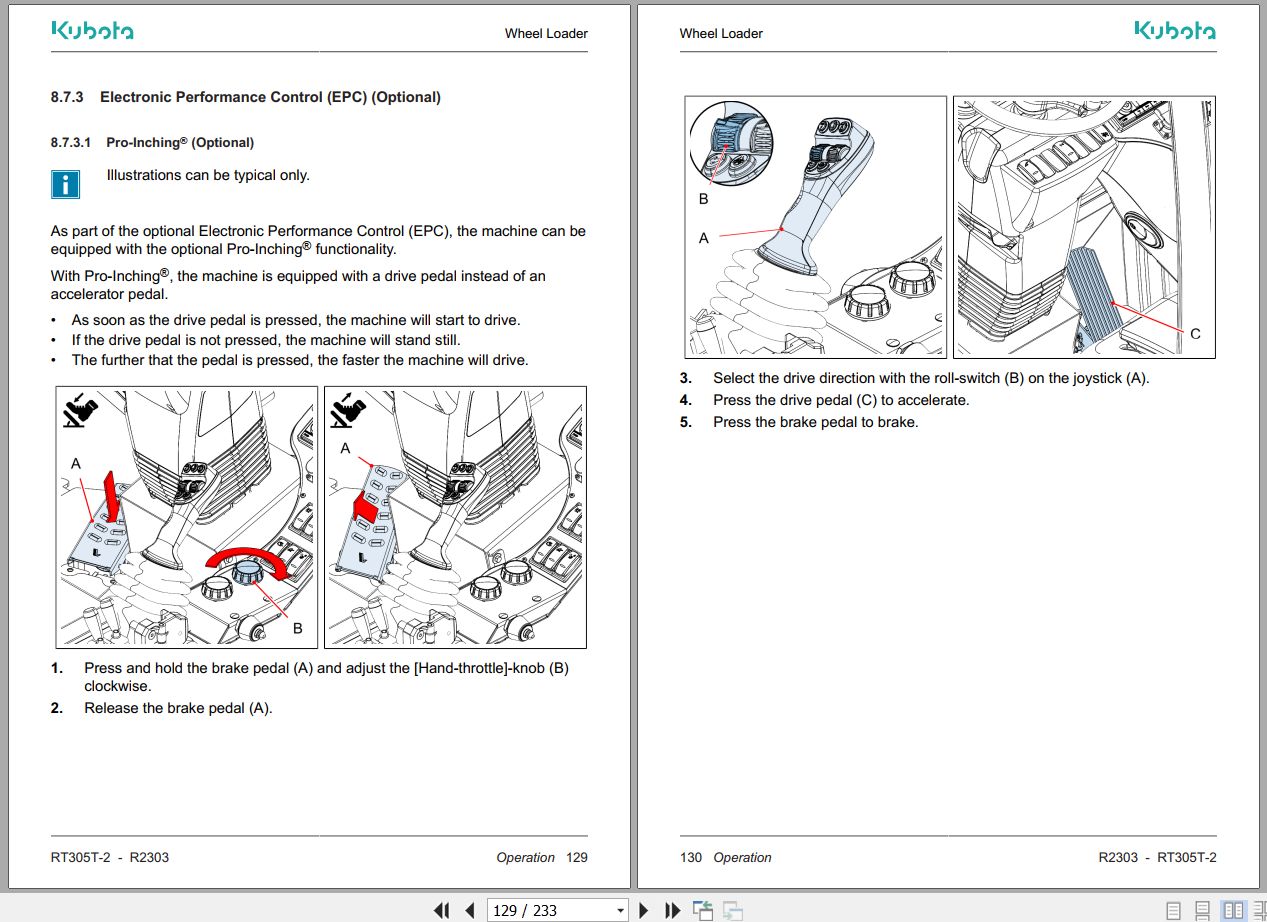Screen dimensions: 1267x922
Task: Open the page number dropdown list
Action: [x=621, y=910]
